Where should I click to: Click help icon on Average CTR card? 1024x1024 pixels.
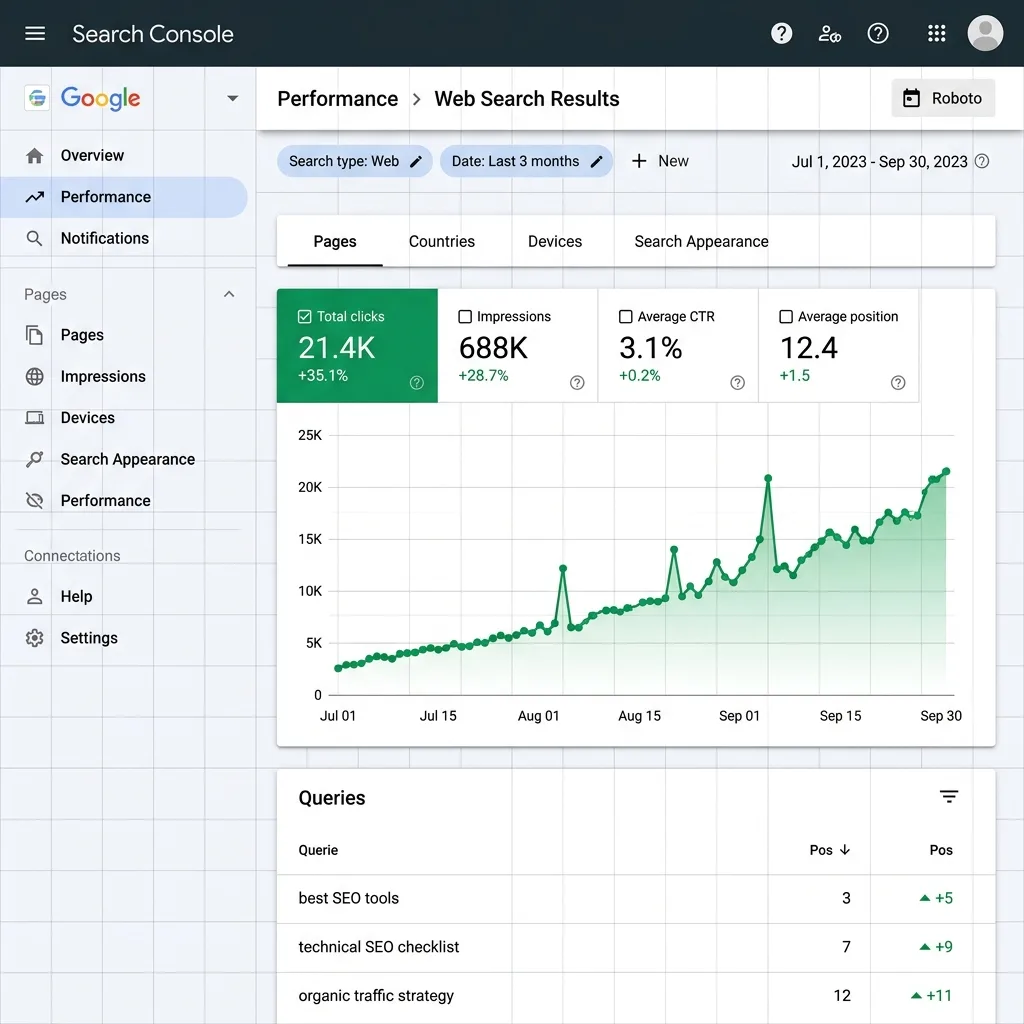(x=737, y=383)
